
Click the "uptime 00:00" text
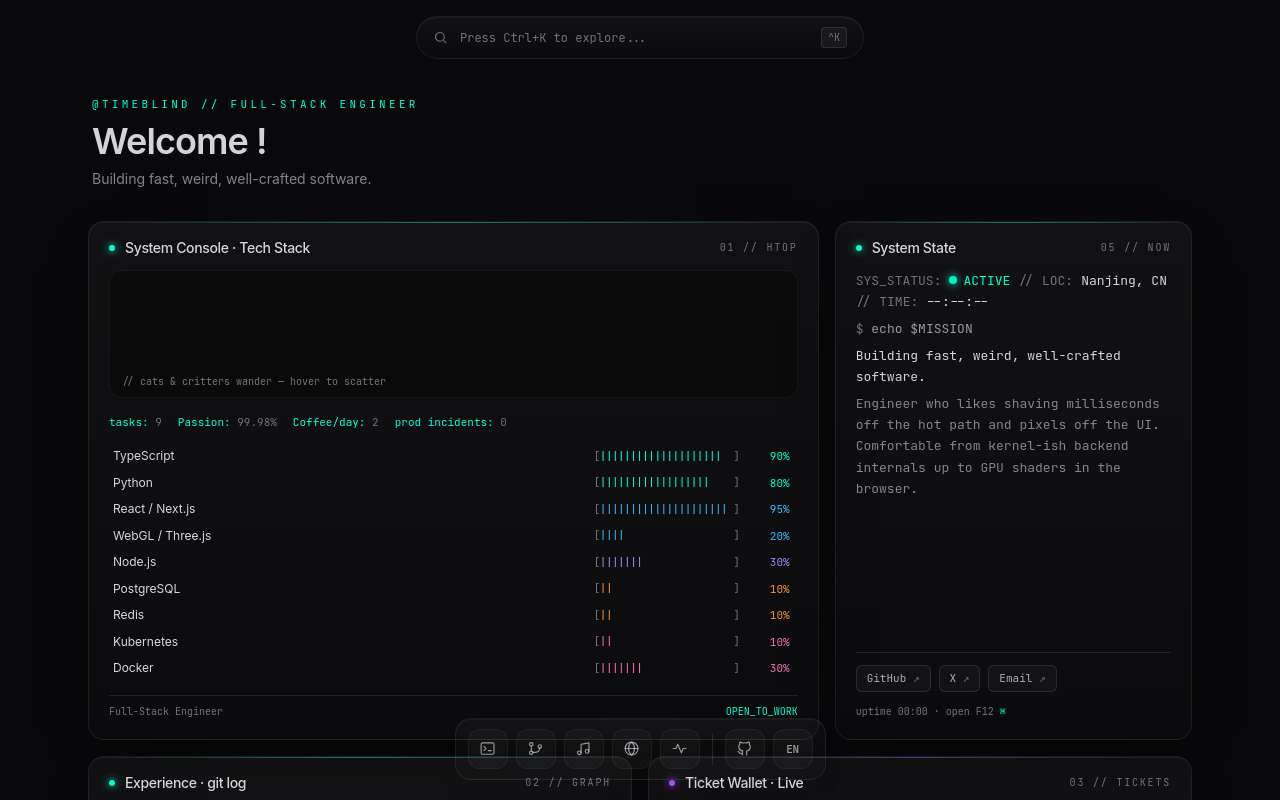click(891, 712)
